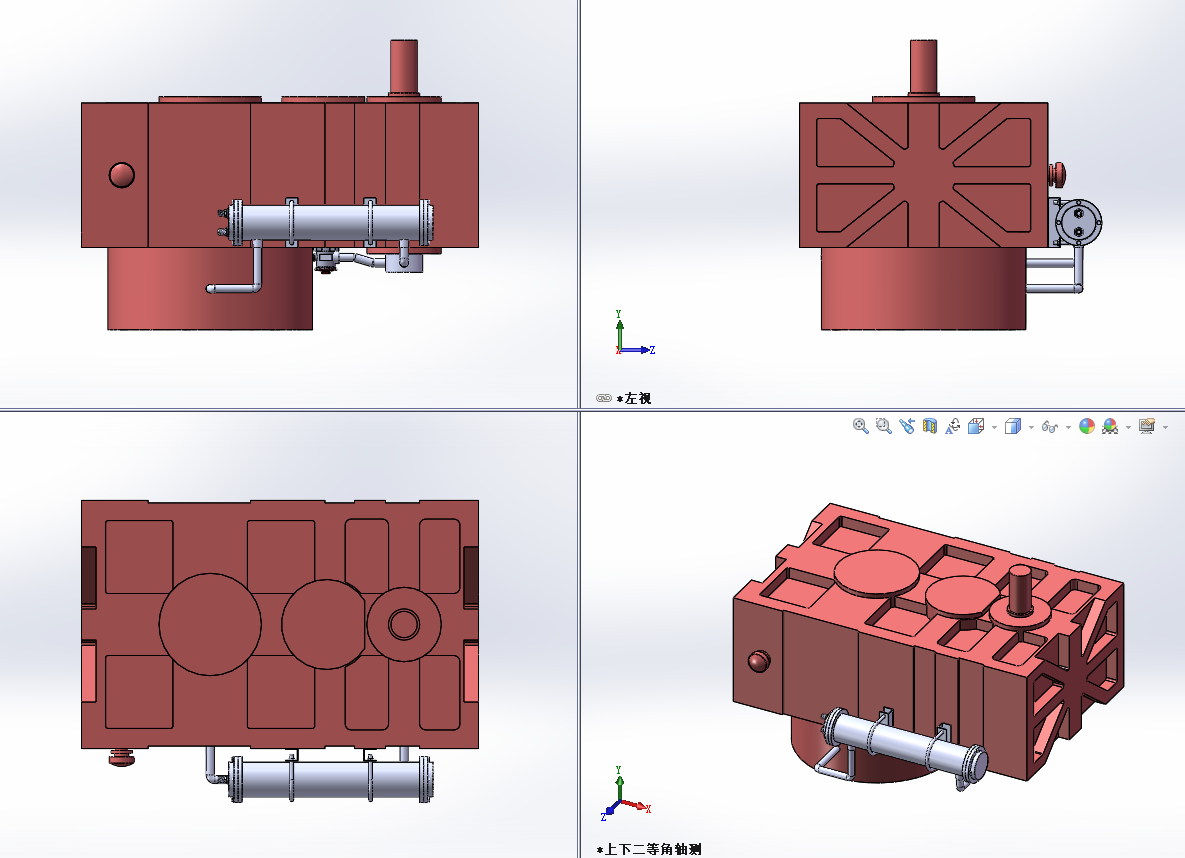Viewport: 1185px width, 858px height.
Task: Select the oil cooler cylinder in front view
Action: click(330, 222)
